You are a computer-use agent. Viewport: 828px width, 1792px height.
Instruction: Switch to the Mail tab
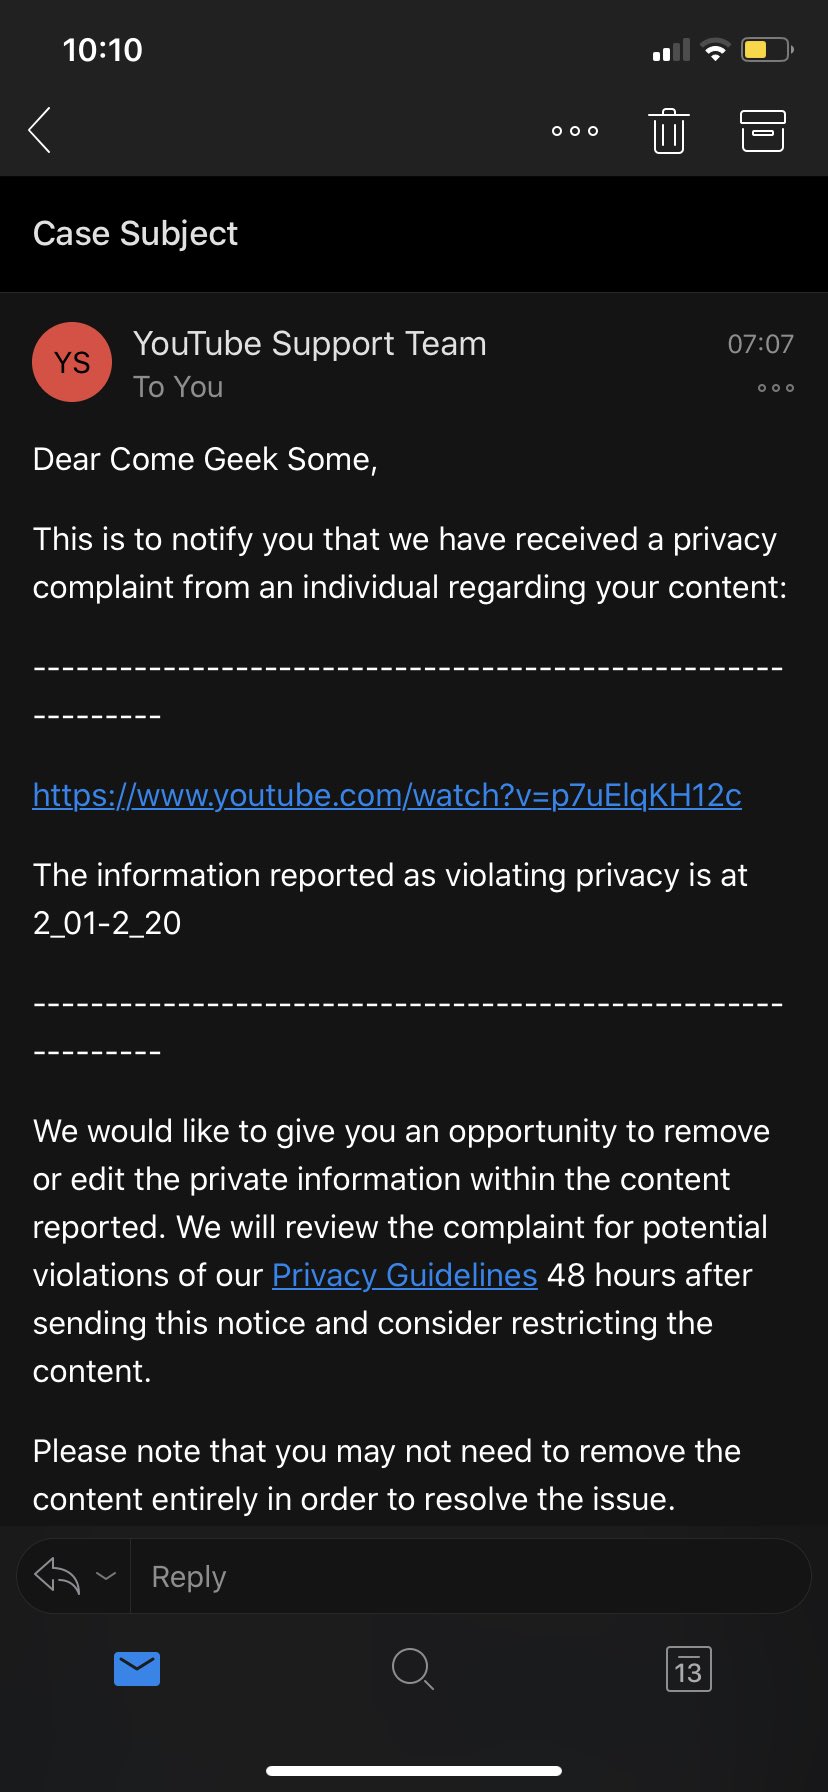137,1669
